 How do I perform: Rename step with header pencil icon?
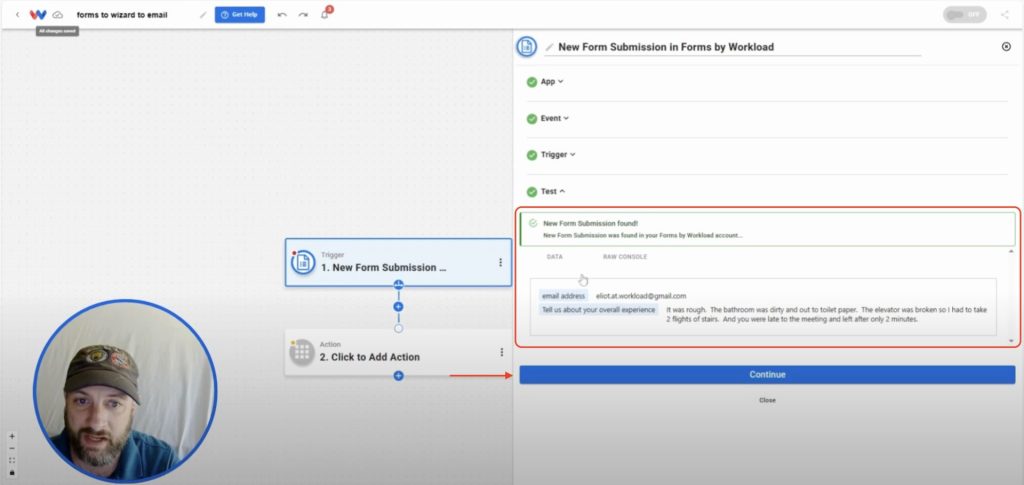(549, 47)
